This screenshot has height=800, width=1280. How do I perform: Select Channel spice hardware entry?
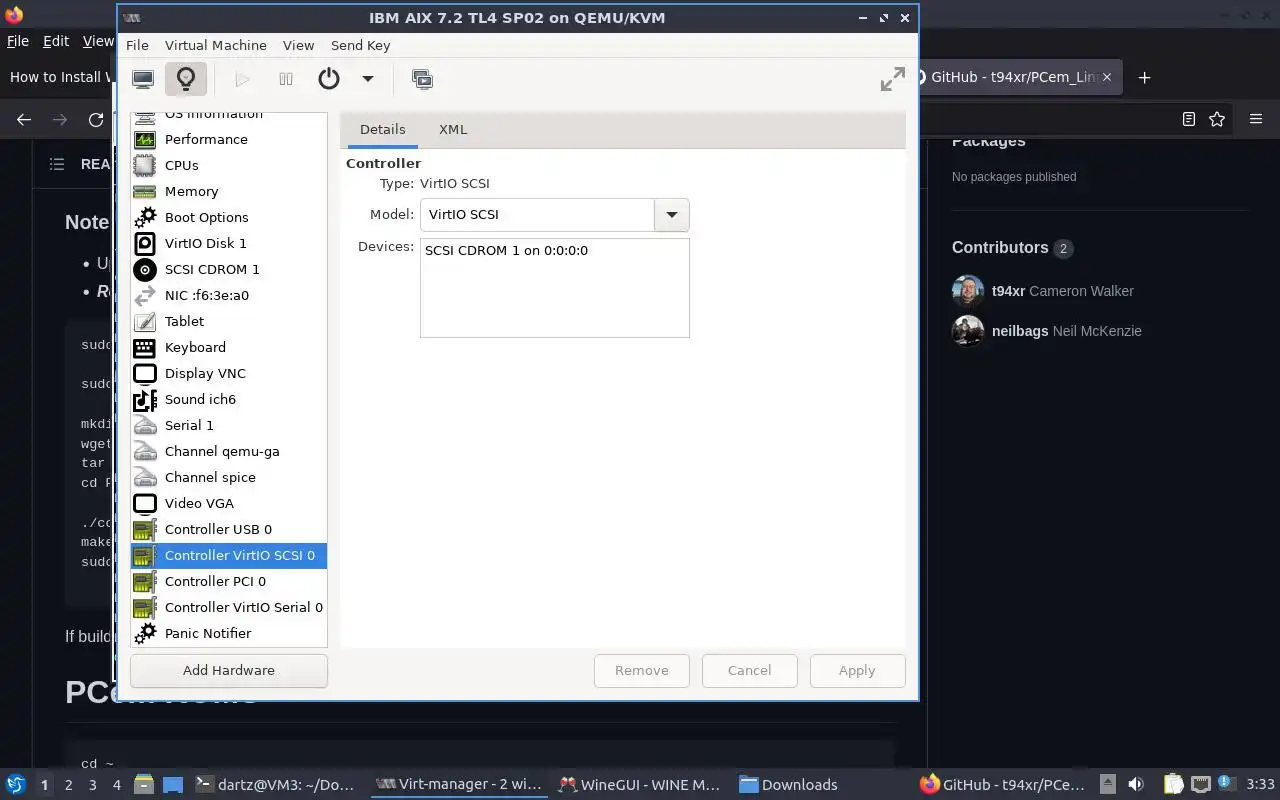click(229, 477)
